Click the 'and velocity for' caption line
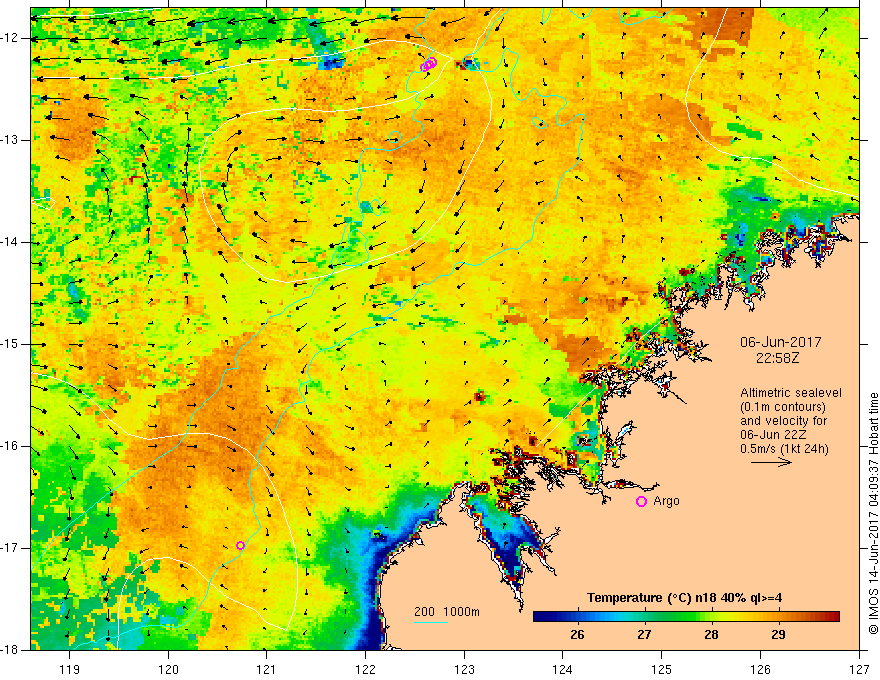This screenshot has height=680, width=880. click(783, 421)
